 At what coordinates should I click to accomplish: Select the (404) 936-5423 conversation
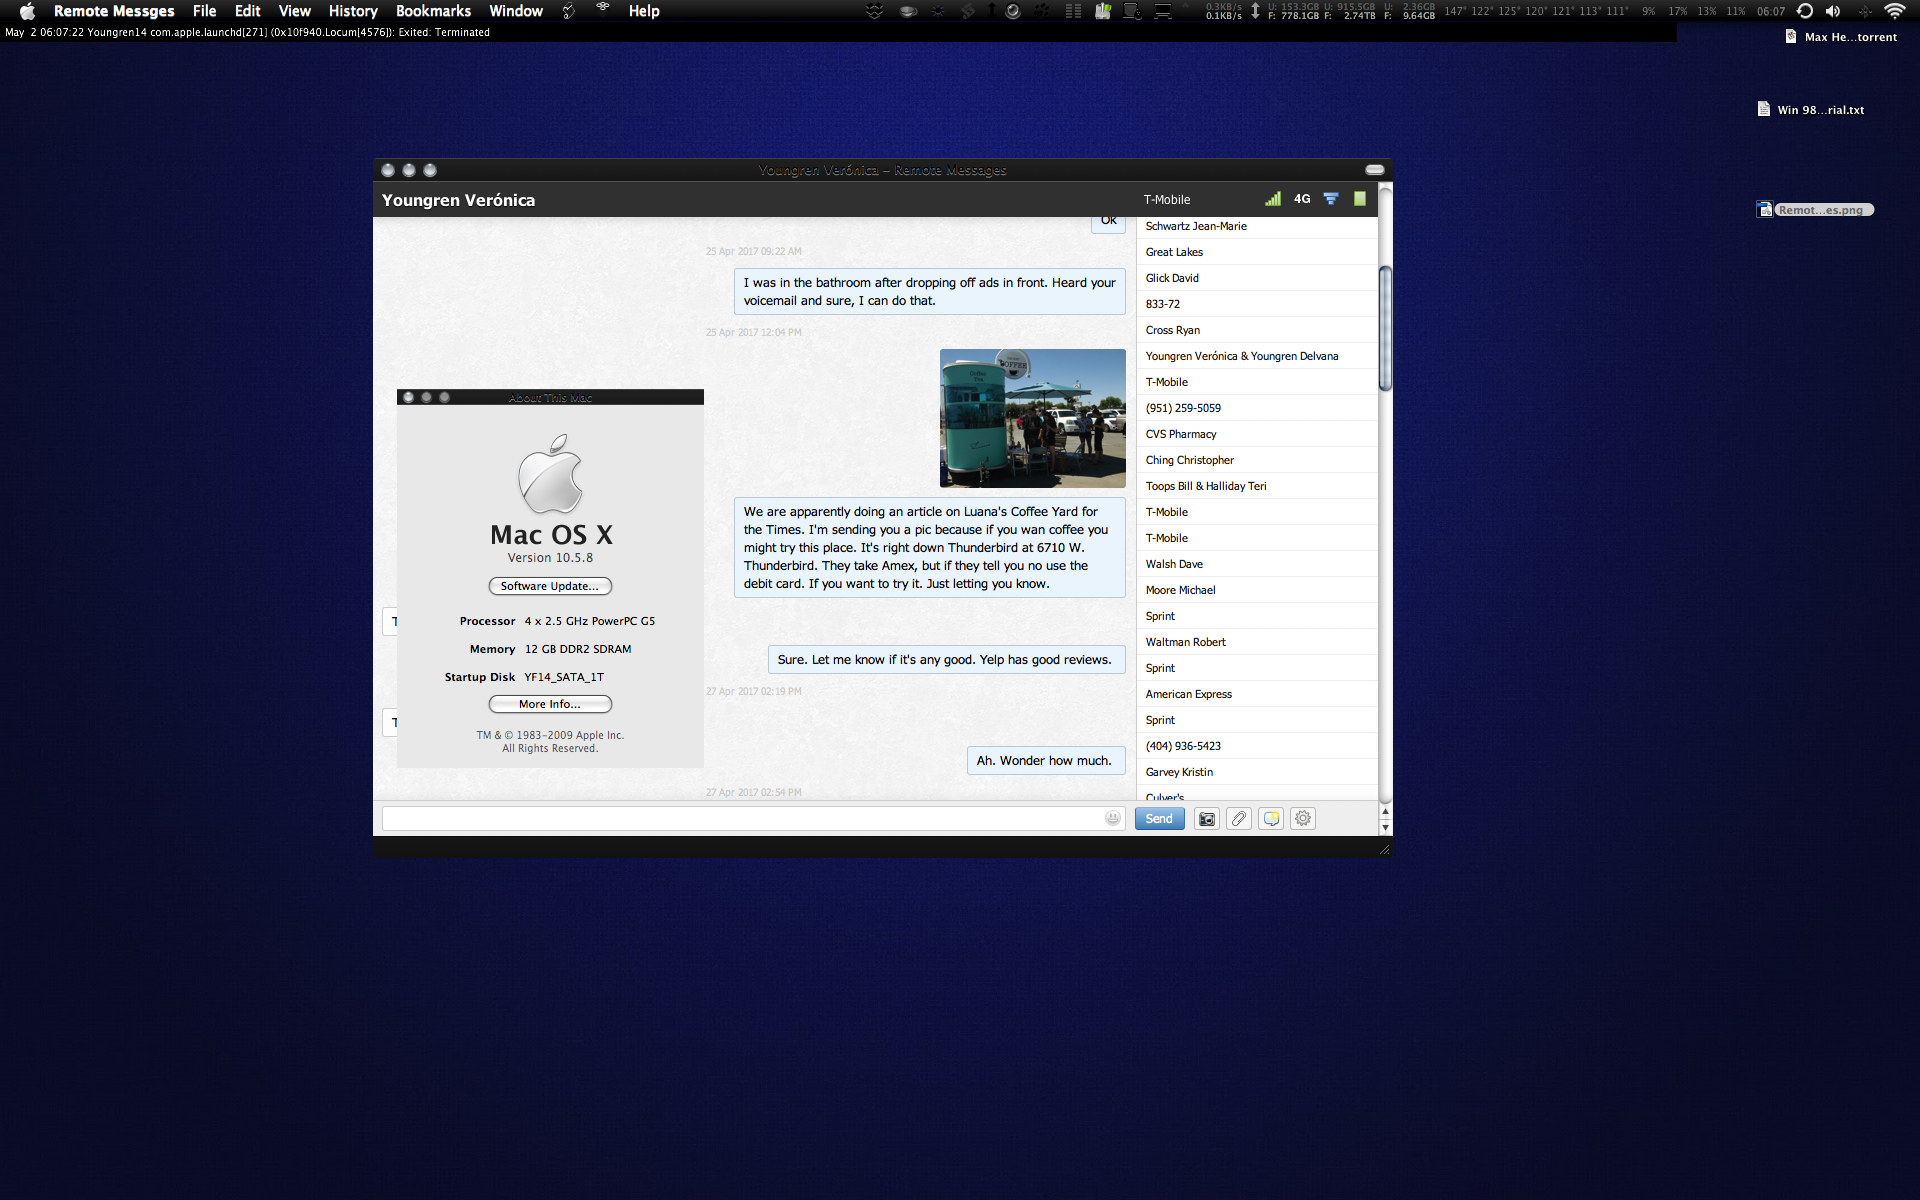pos(1257,746)
